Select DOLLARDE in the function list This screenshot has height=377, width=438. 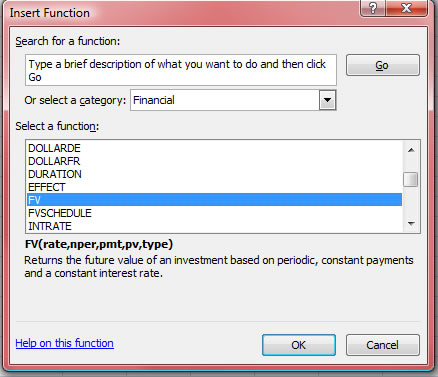(x=214, y=148)
